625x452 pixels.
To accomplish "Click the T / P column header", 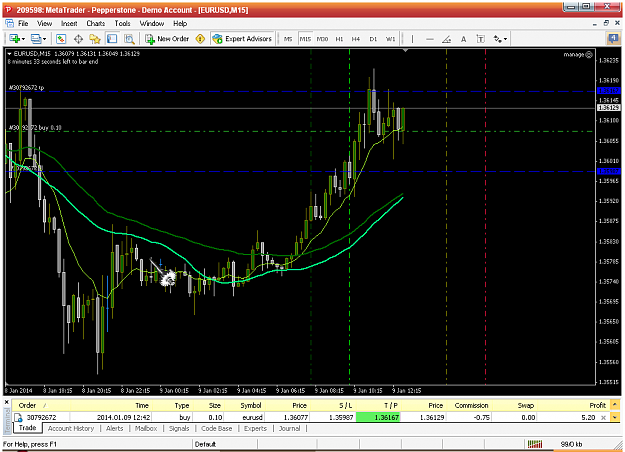I will (x=391, y=405).
